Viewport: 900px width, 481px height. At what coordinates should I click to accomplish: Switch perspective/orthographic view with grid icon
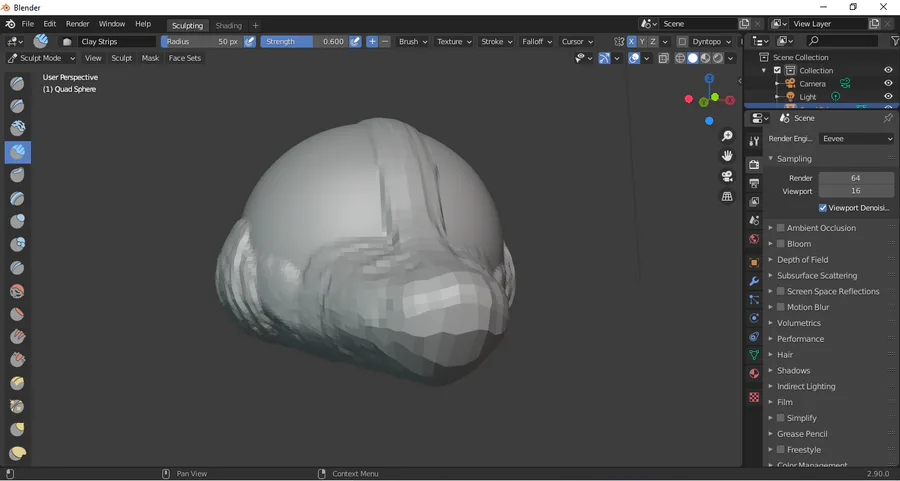(727, 196)
